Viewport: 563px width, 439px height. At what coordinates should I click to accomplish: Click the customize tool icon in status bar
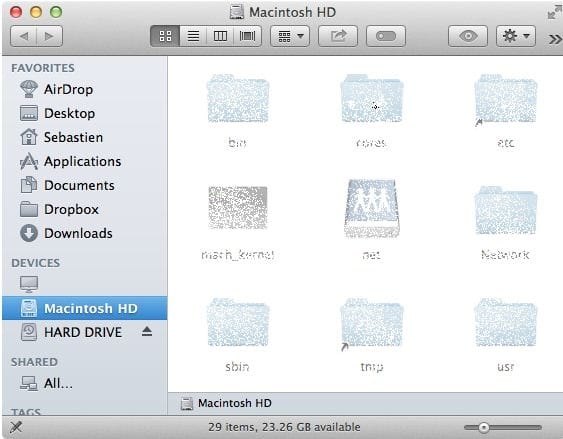(16, 427)
